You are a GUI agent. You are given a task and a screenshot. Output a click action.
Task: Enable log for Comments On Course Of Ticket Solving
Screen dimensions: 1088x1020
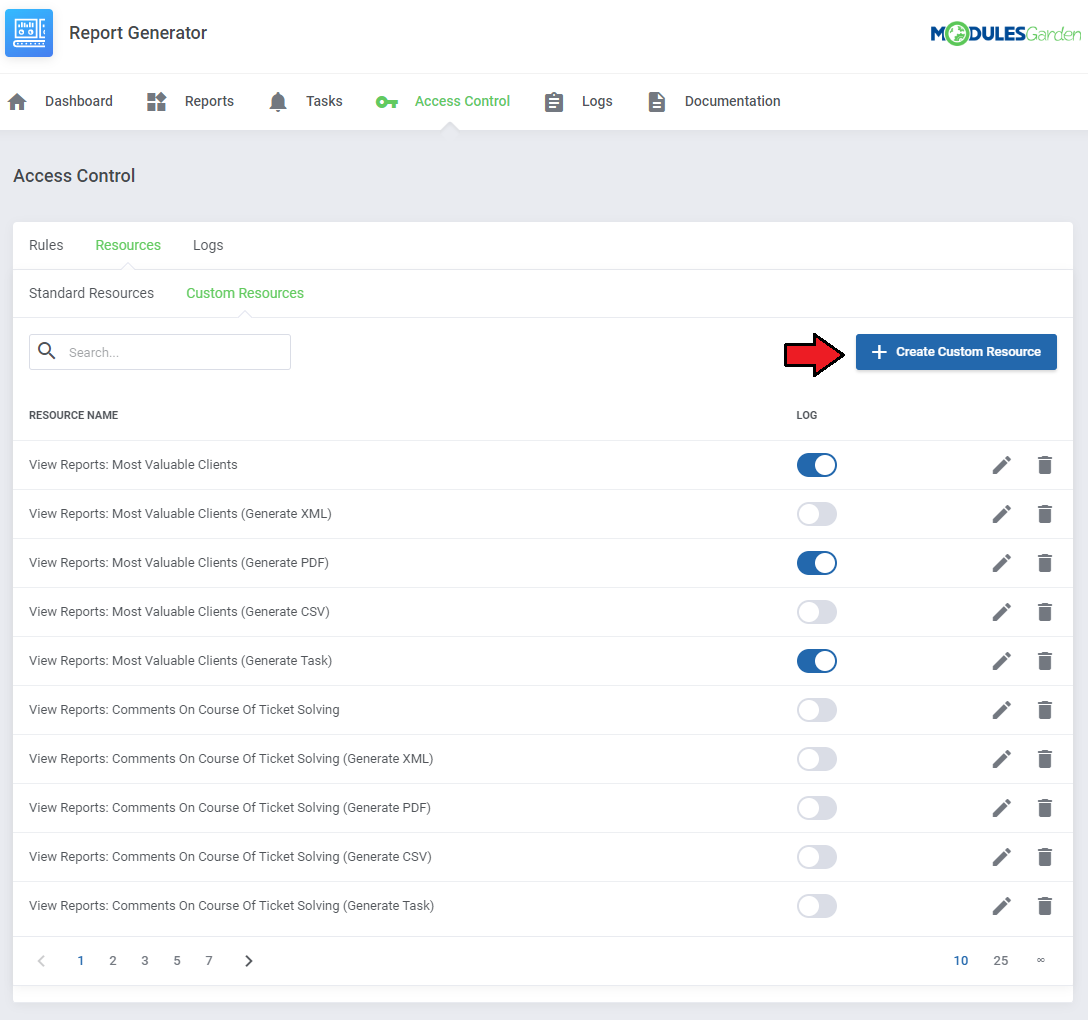[817, 710]
